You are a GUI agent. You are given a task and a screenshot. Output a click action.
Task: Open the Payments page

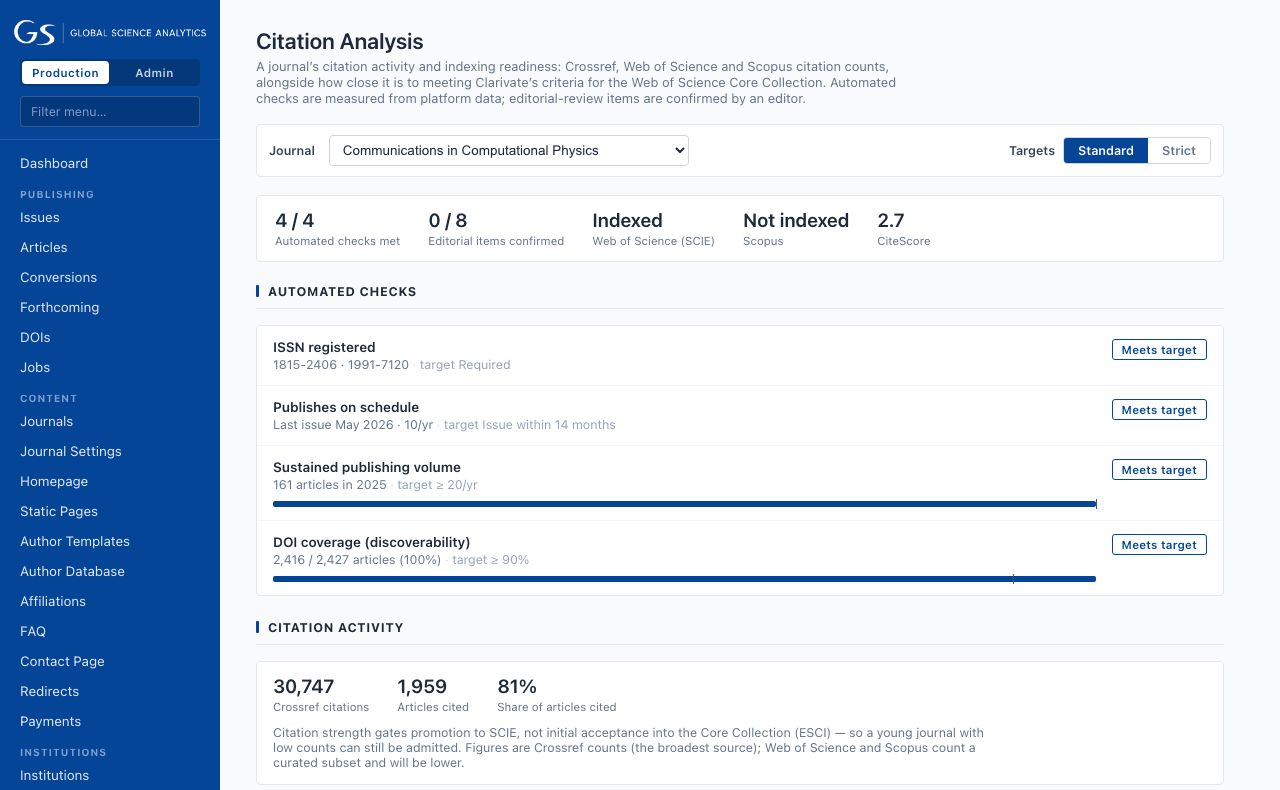(51, 721)
